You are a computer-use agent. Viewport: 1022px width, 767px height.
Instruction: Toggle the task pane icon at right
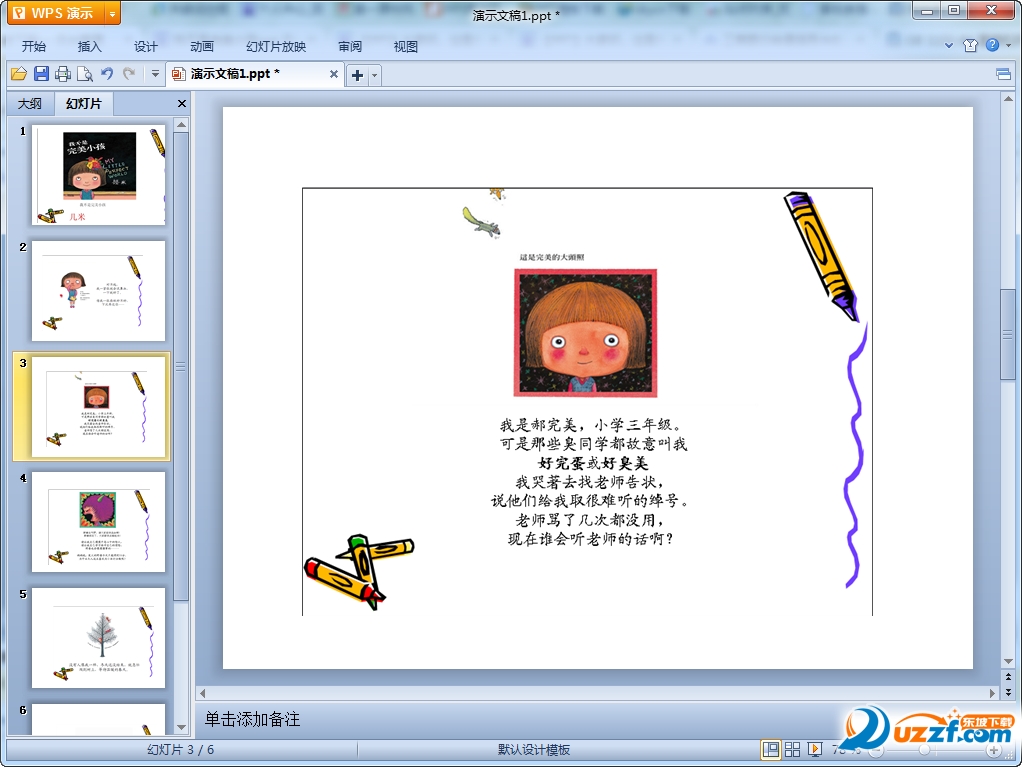pos(1004,74)
